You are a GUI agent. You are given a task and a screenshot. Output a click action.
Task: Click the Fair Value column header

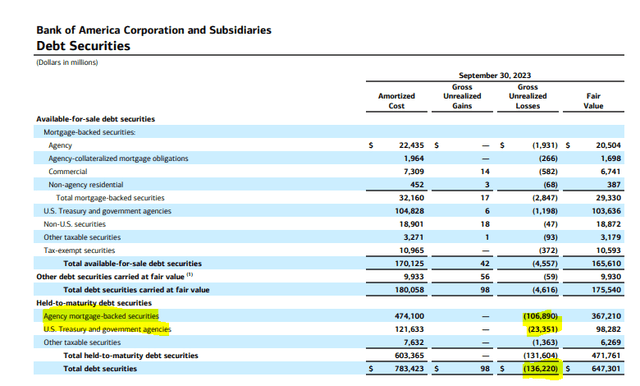click(x=593, y=101)
